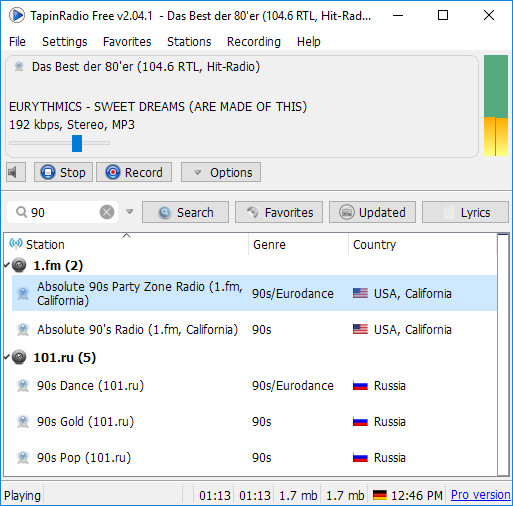Start recording with the Record button

coord(134,172)
